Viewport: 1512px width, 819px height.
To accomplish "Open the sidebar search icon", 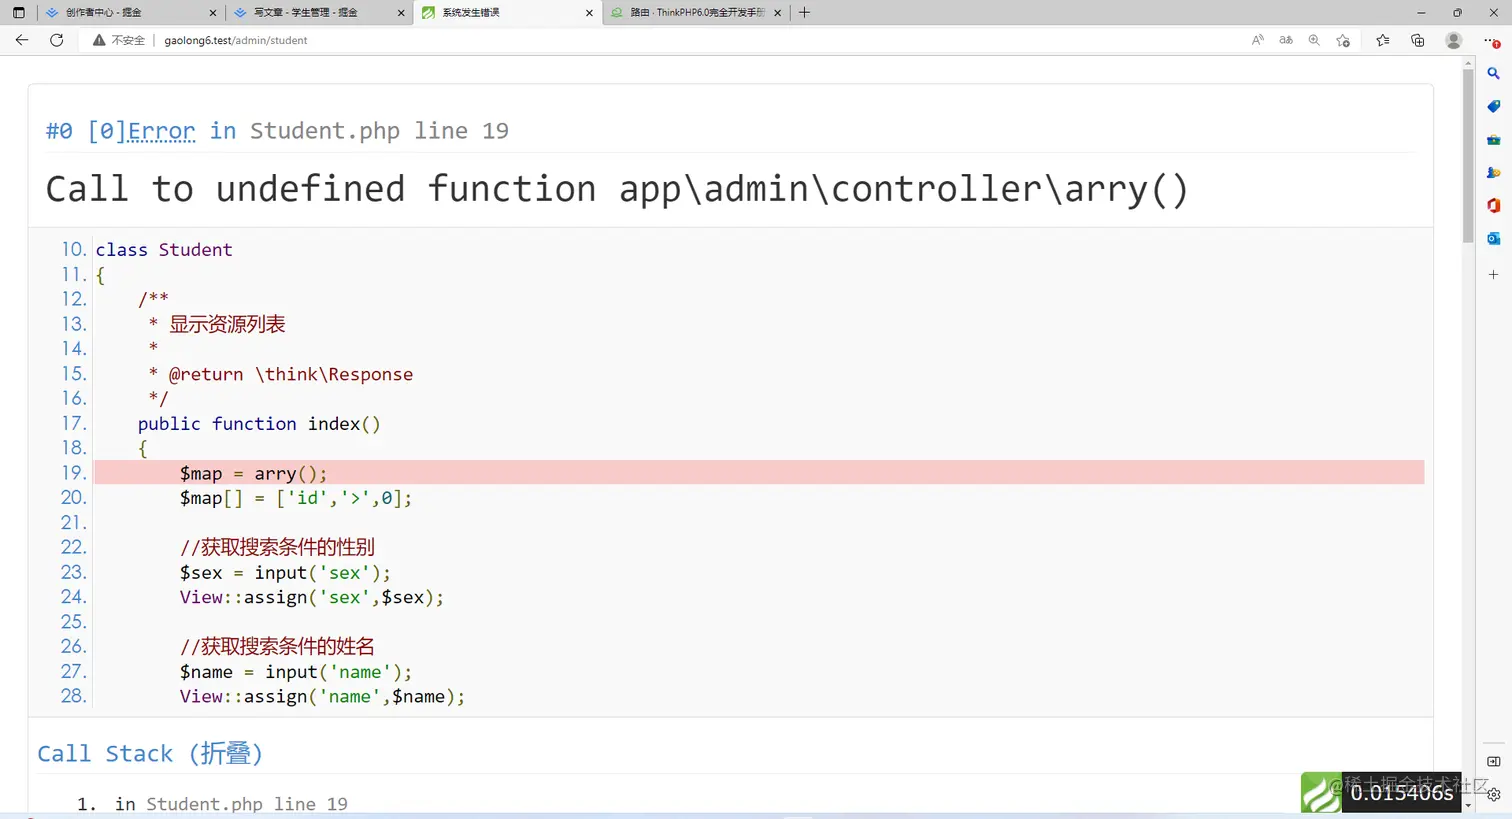I will (1493, 73).
